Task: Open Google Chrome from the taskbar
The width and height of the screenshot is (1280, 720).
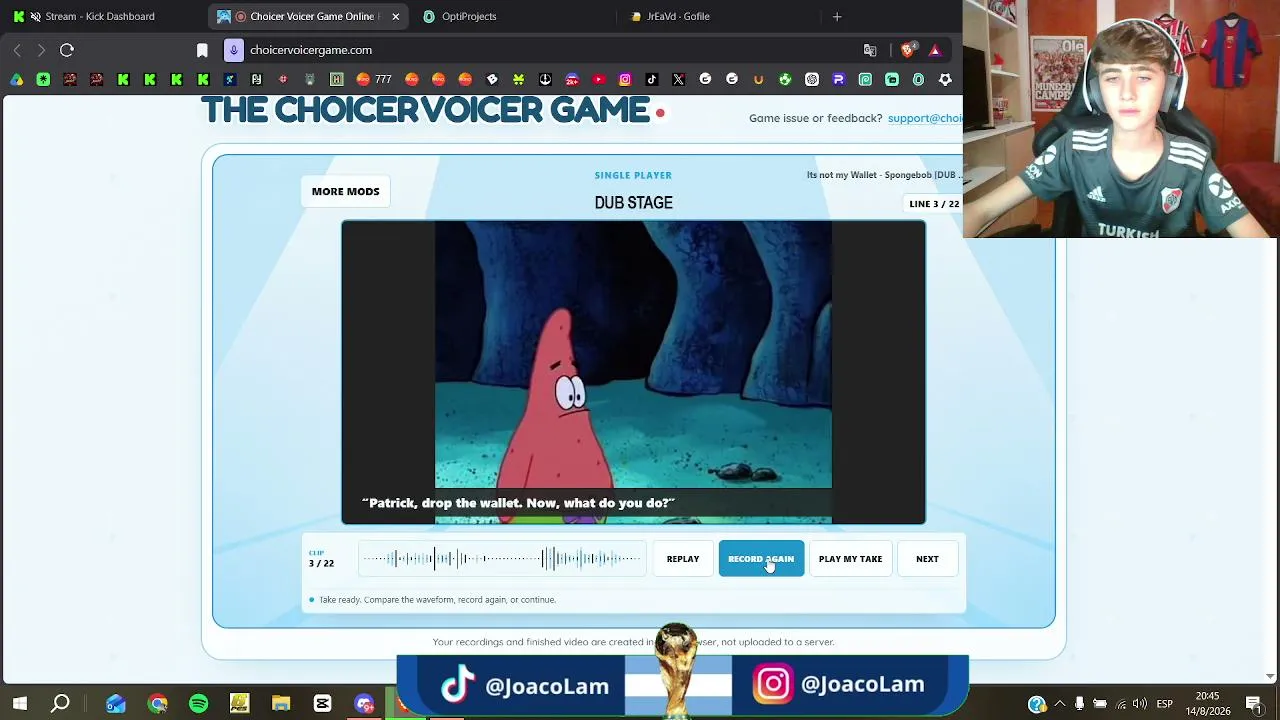Action: click(x=157, y=704)
